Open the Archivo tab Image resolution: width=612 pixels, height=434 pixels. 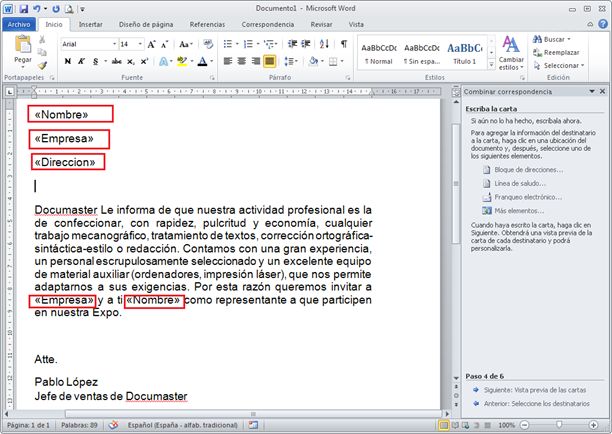19,25
